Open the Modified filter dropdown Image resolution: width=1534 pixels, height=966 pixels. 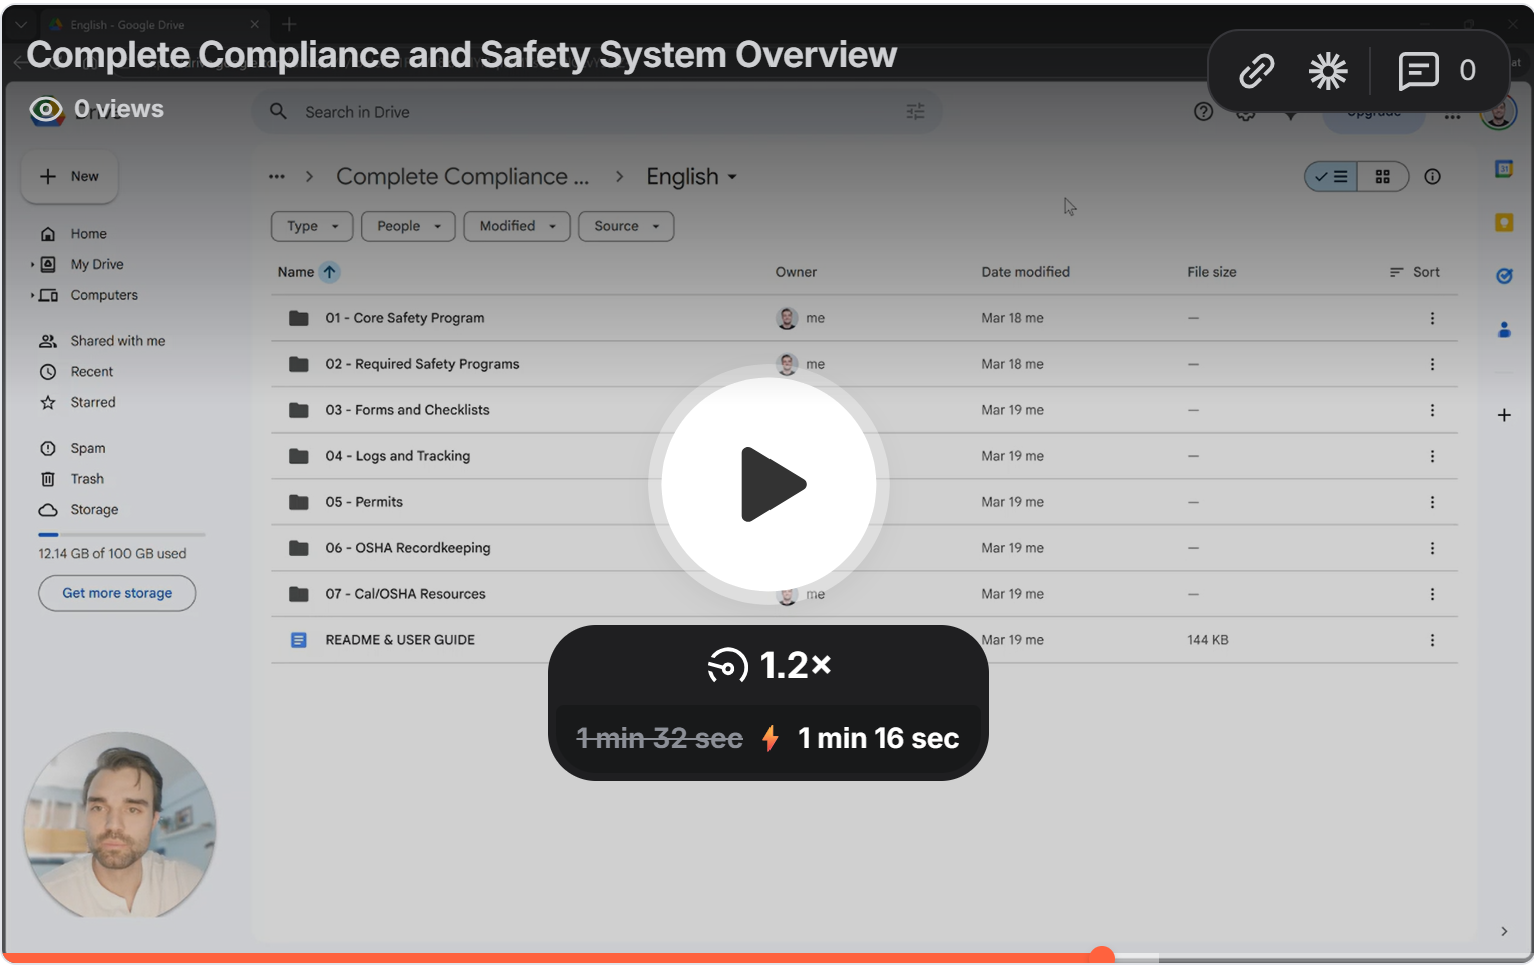pyautogui.click(x=517, y=226)
